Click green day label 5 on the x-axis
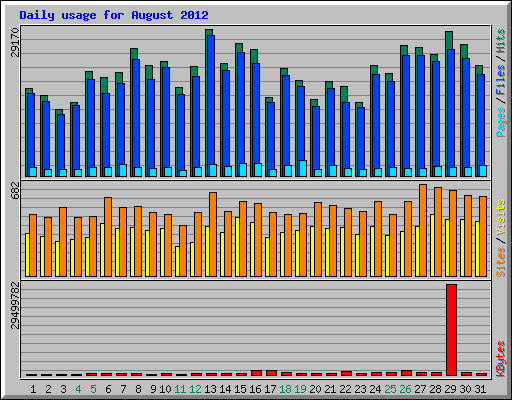This screenshot has width=512, height=400. coord(93,389)
